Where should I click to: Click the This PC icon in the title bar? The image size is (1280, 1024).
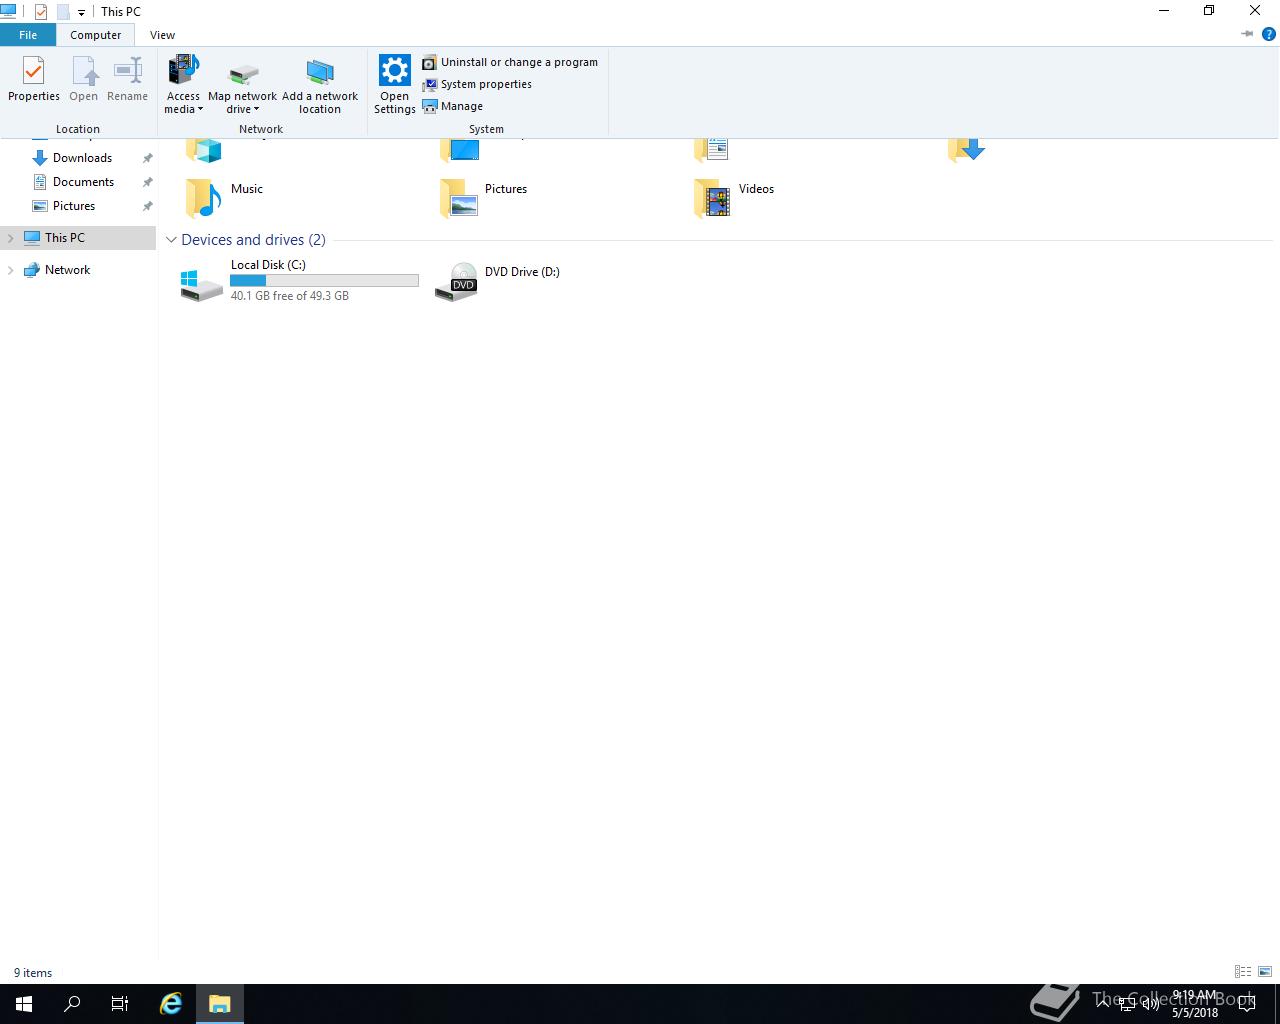(9, 11)
